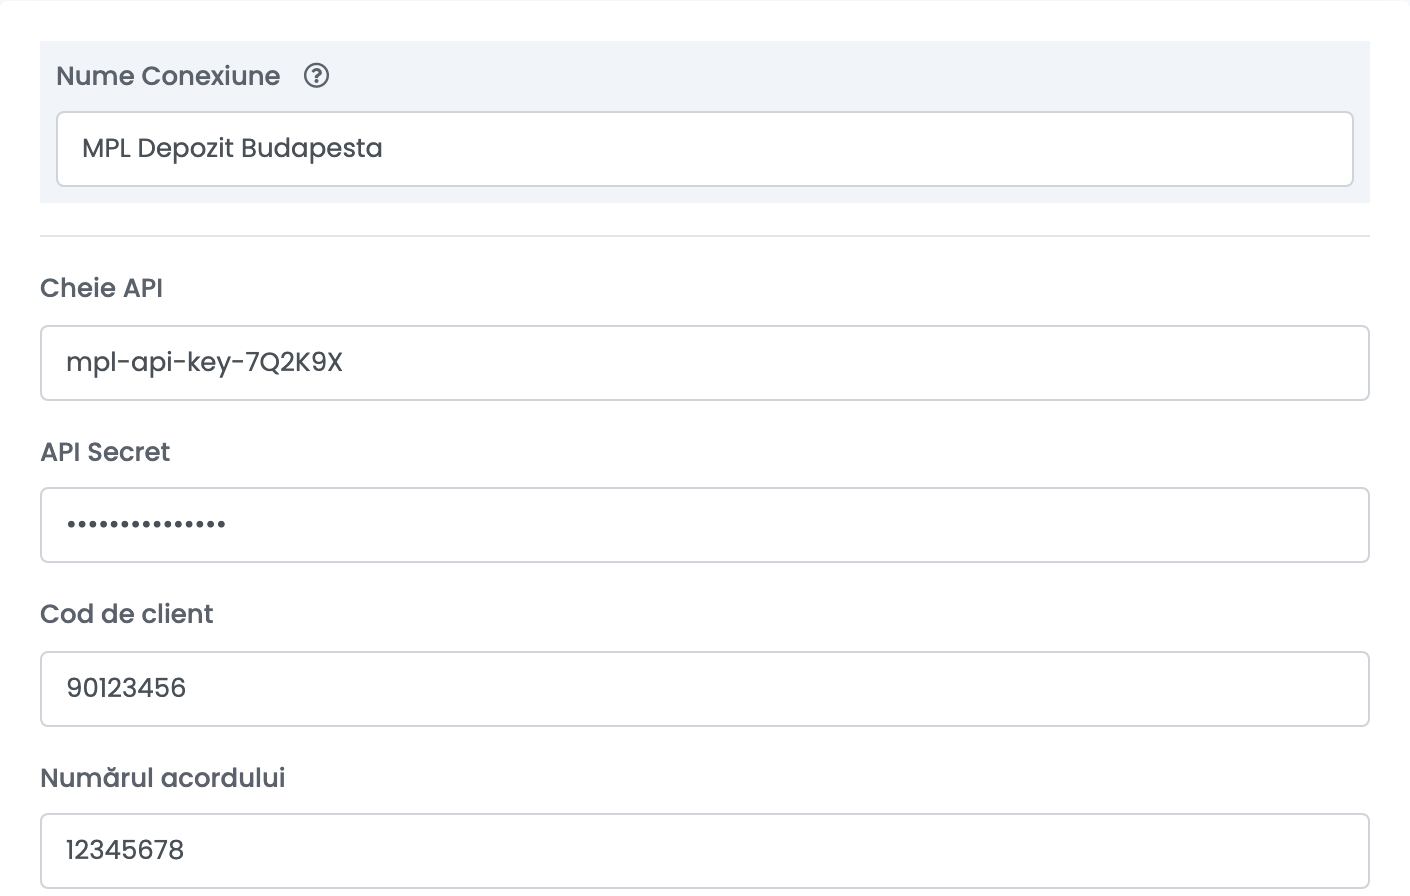Screen dimensions: 1410x896
Task: Select the API Secret password field
Action: 705,525
